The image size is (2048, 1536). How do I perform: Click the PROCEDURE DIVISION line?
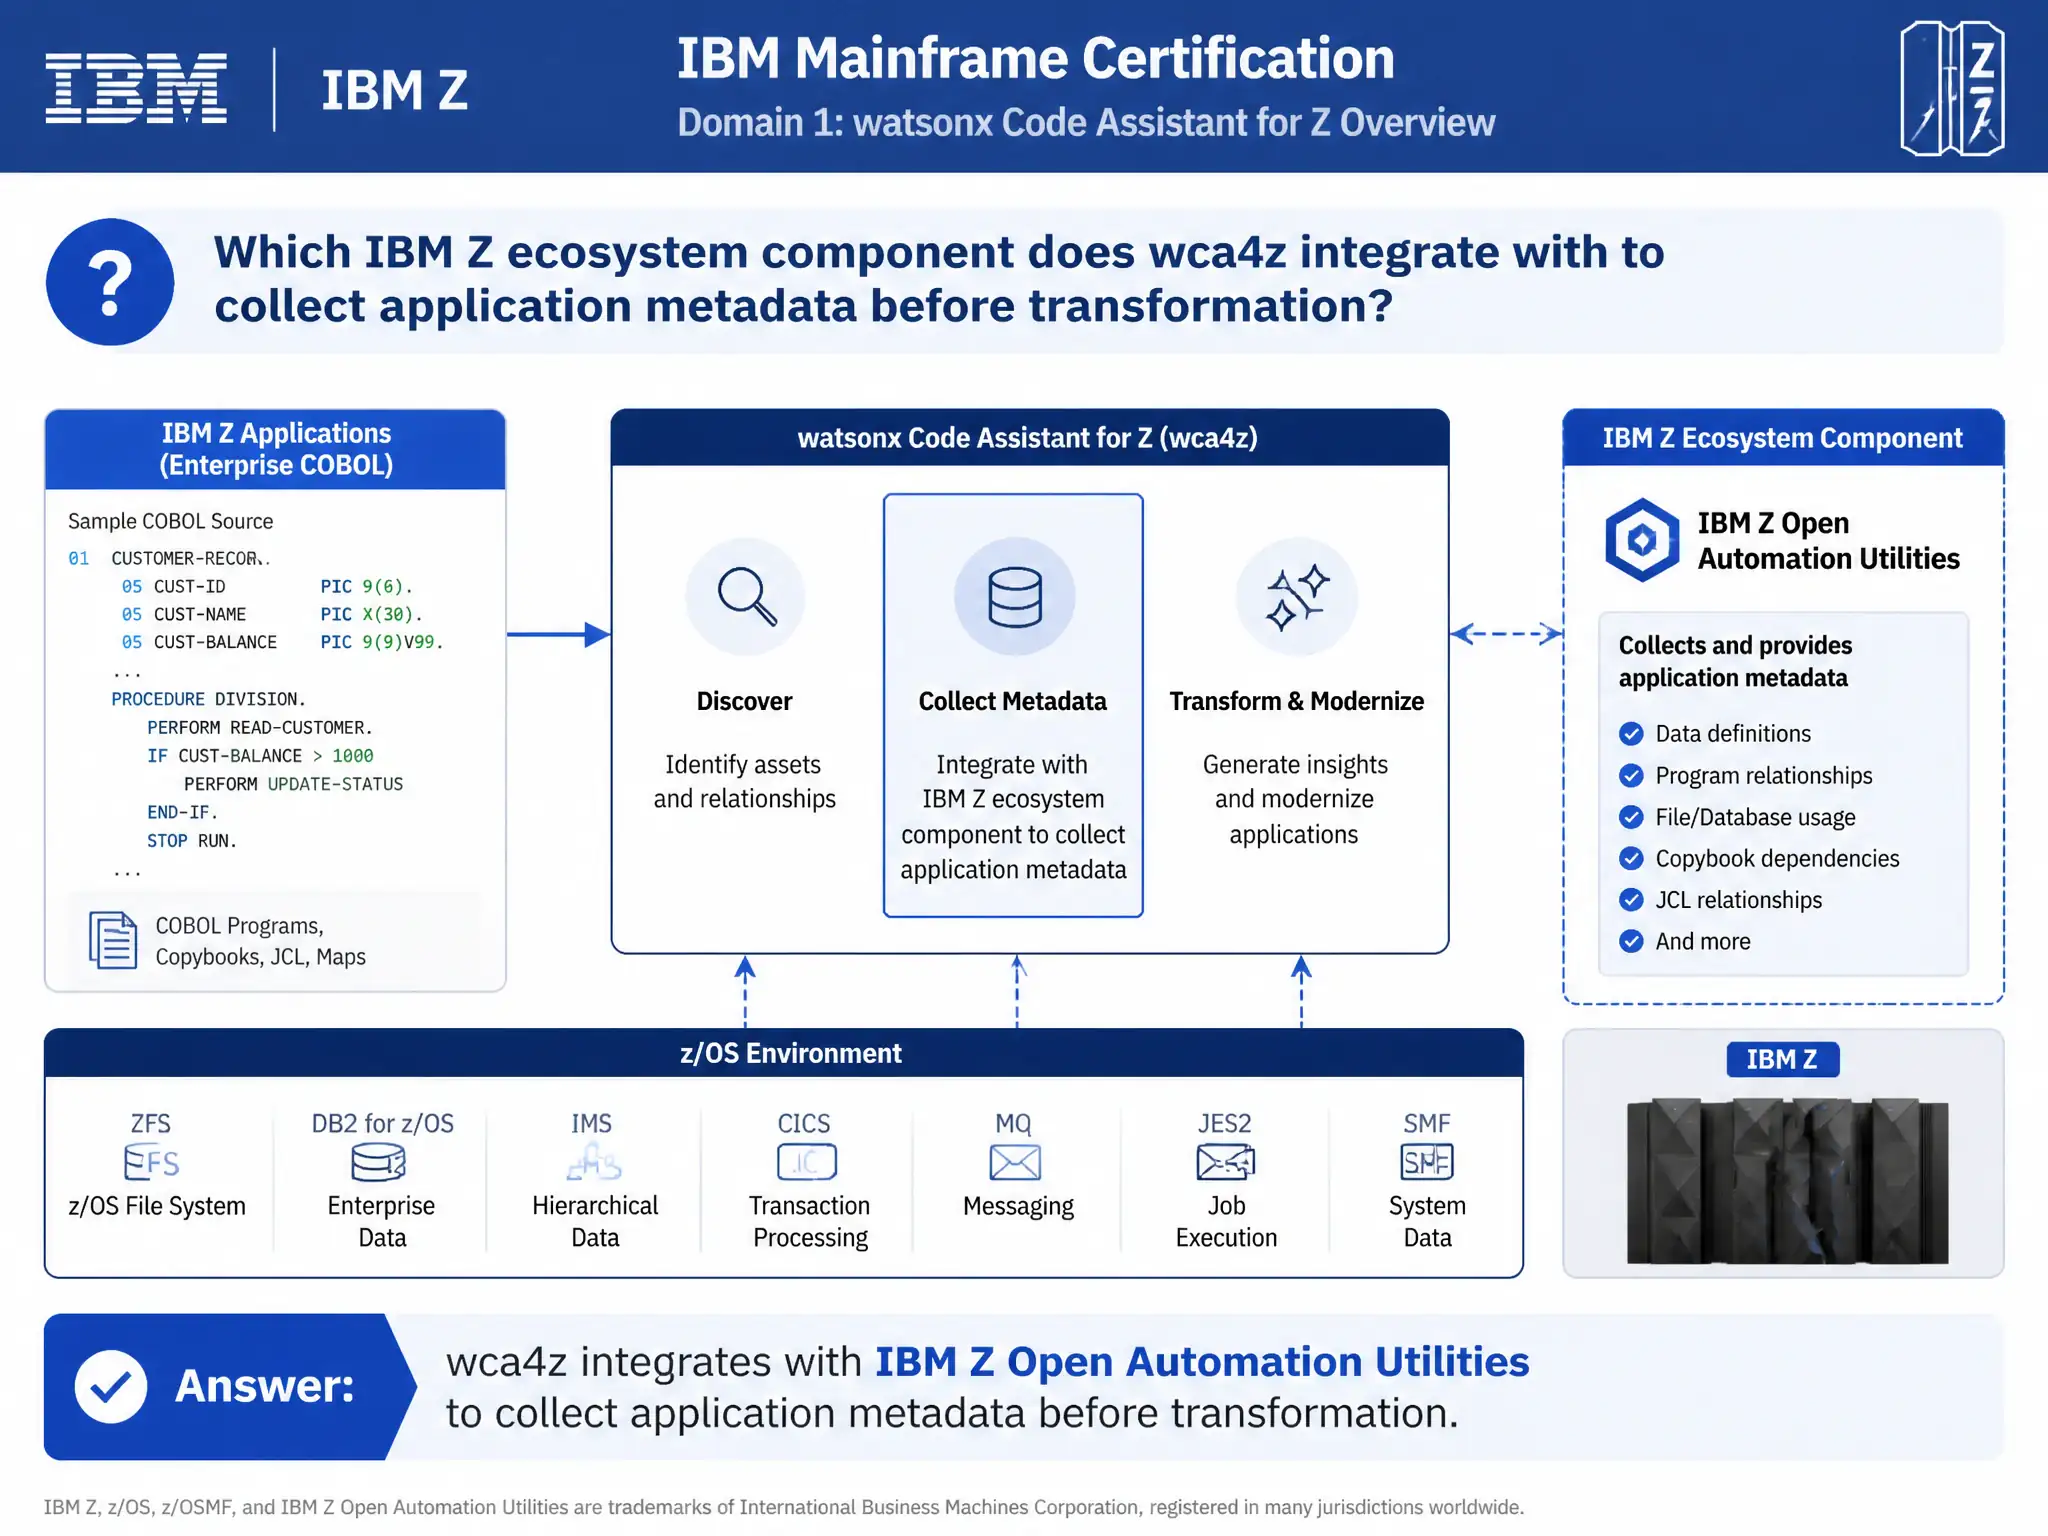pos(209,700)
